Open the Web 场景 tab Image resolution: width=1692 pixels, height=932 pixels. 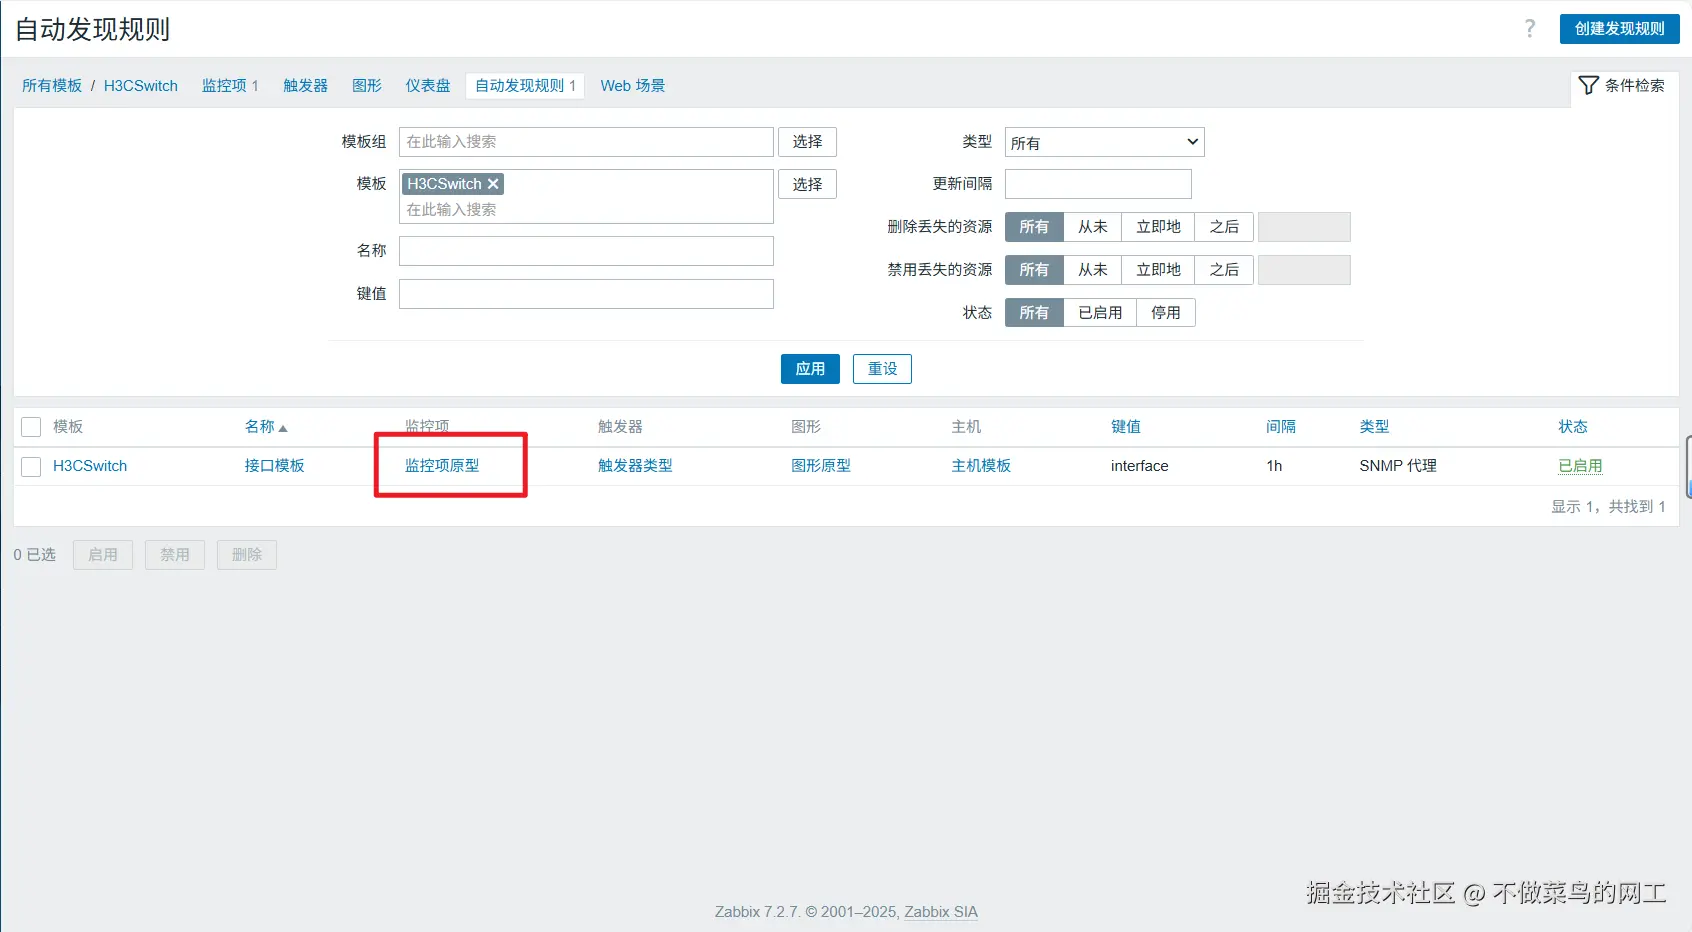tap(632, 86)
